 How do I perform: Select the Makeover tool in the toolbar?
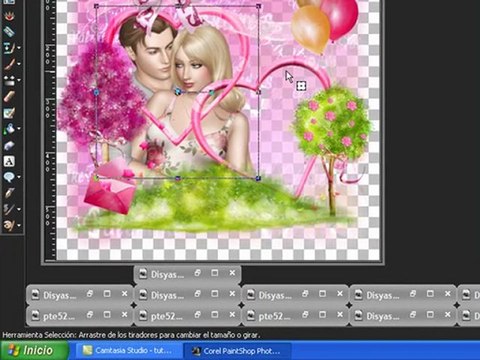click(x=9, y=32)
